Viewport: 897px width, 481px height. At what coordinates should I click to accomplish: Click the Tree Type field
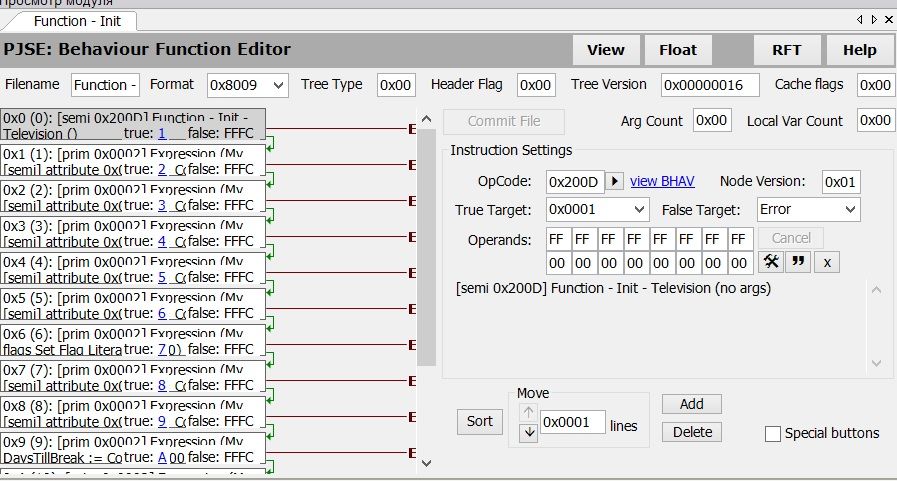coord(396,85)
